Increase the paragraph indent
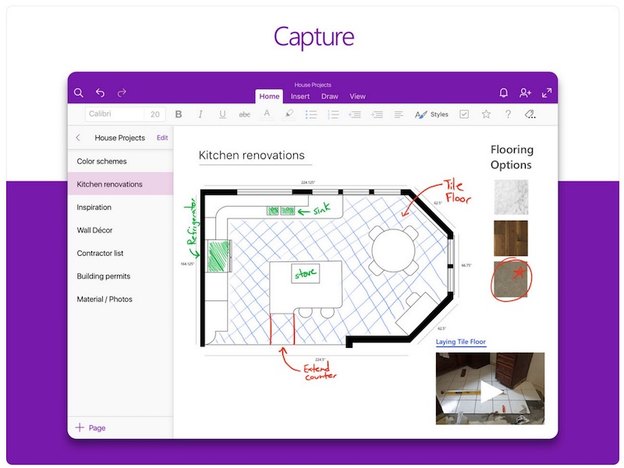 click(x=377, y=115)
